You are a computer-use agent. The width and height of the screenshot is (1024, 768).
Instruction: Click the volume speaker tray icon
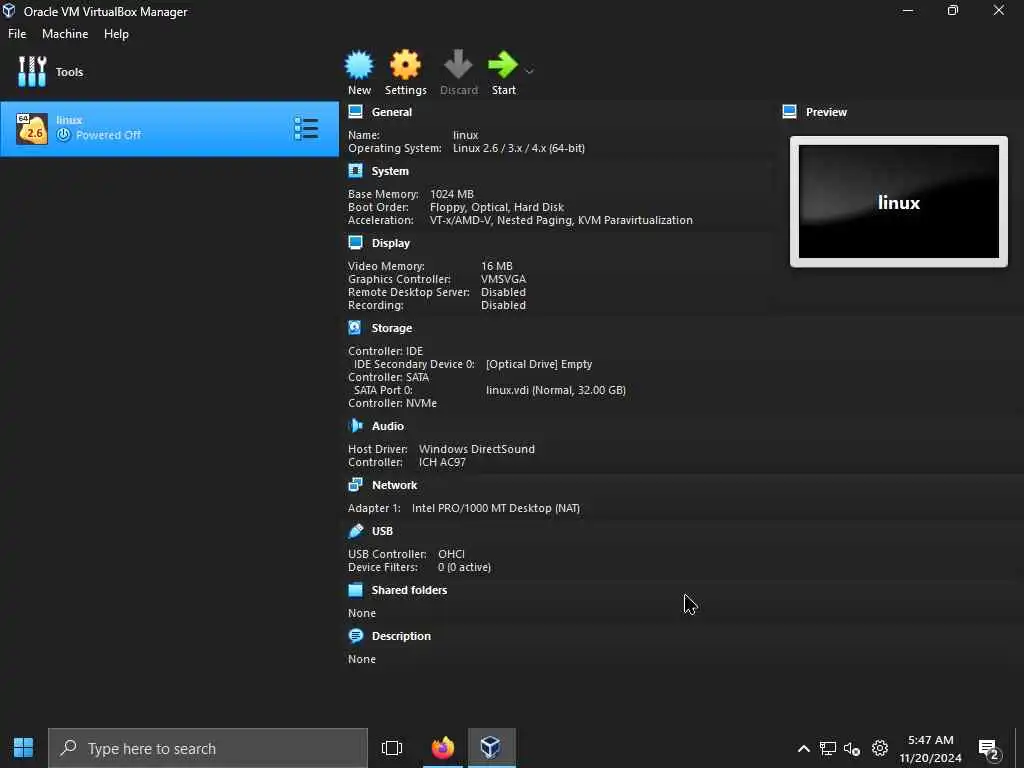[x=852, y=748]
